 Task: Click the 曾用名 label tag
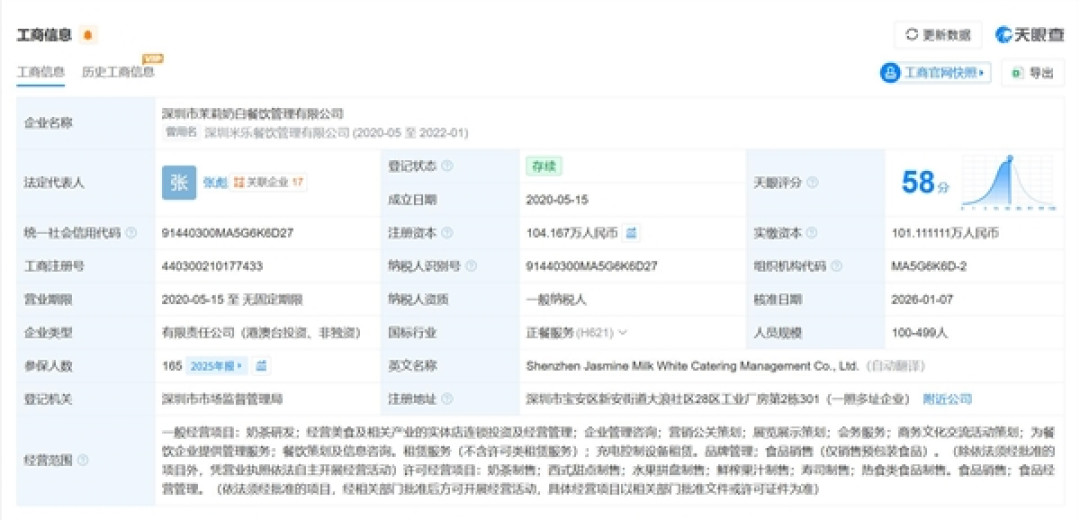(181, 132)
